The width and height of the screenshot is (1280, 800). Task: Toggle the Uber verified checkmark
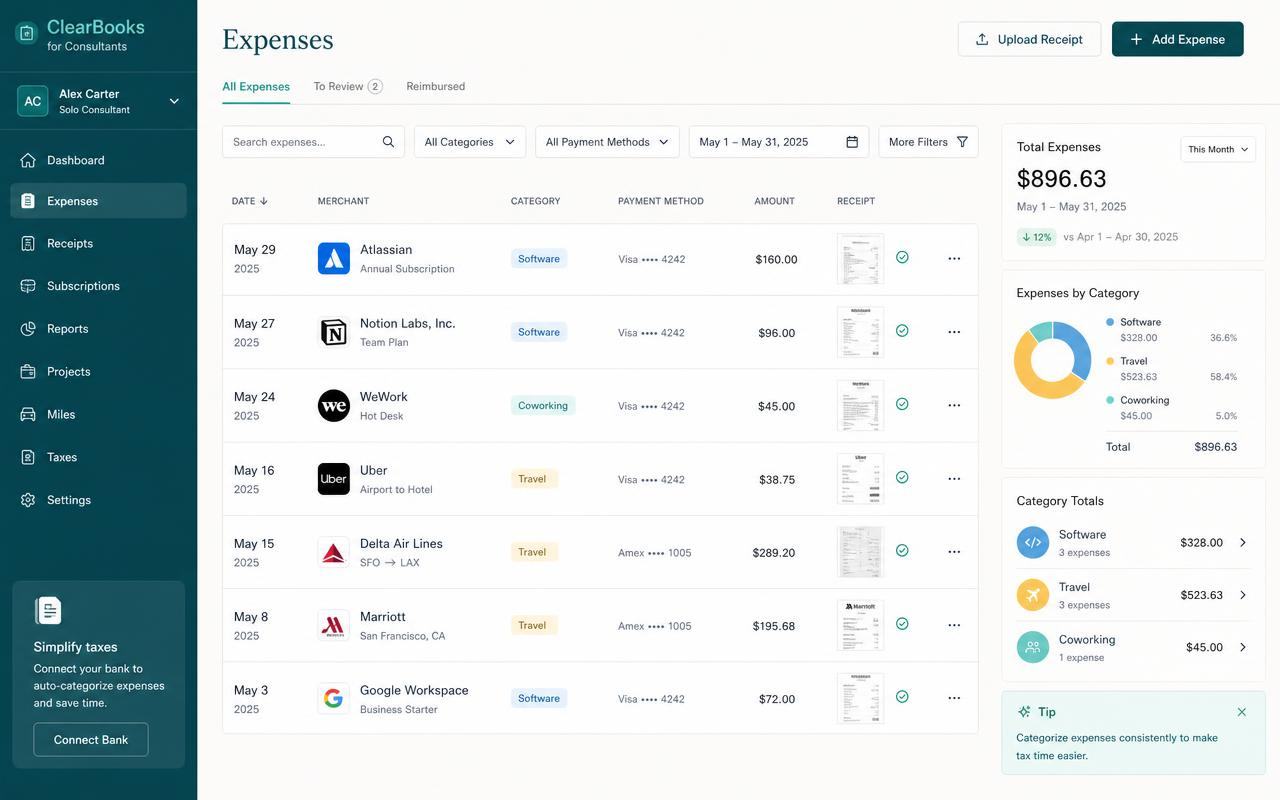pyautogui.click(x=902, y=477)
